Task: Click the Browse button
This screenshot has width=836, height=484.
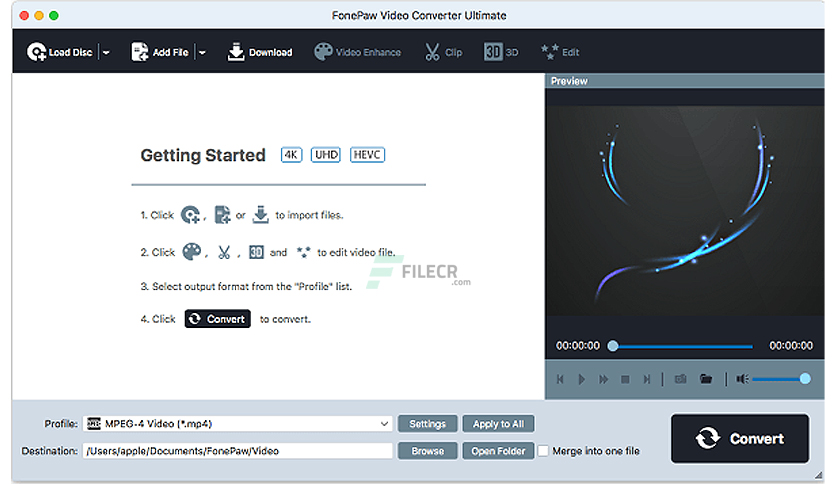Action: pos(428,451)
